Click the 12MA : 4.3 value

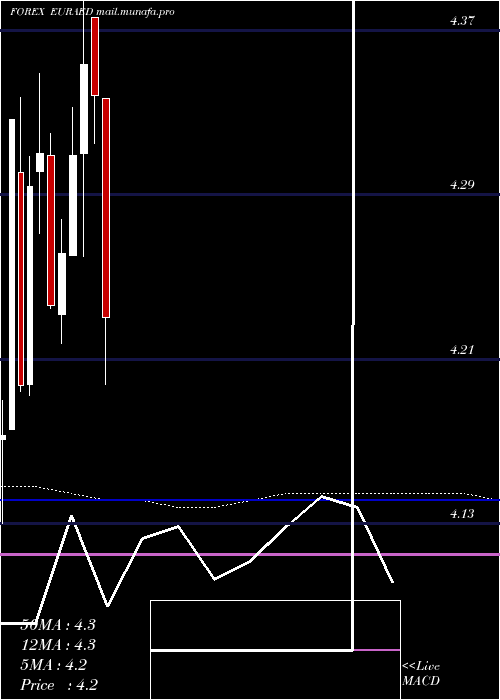click(x=58, y=645)
